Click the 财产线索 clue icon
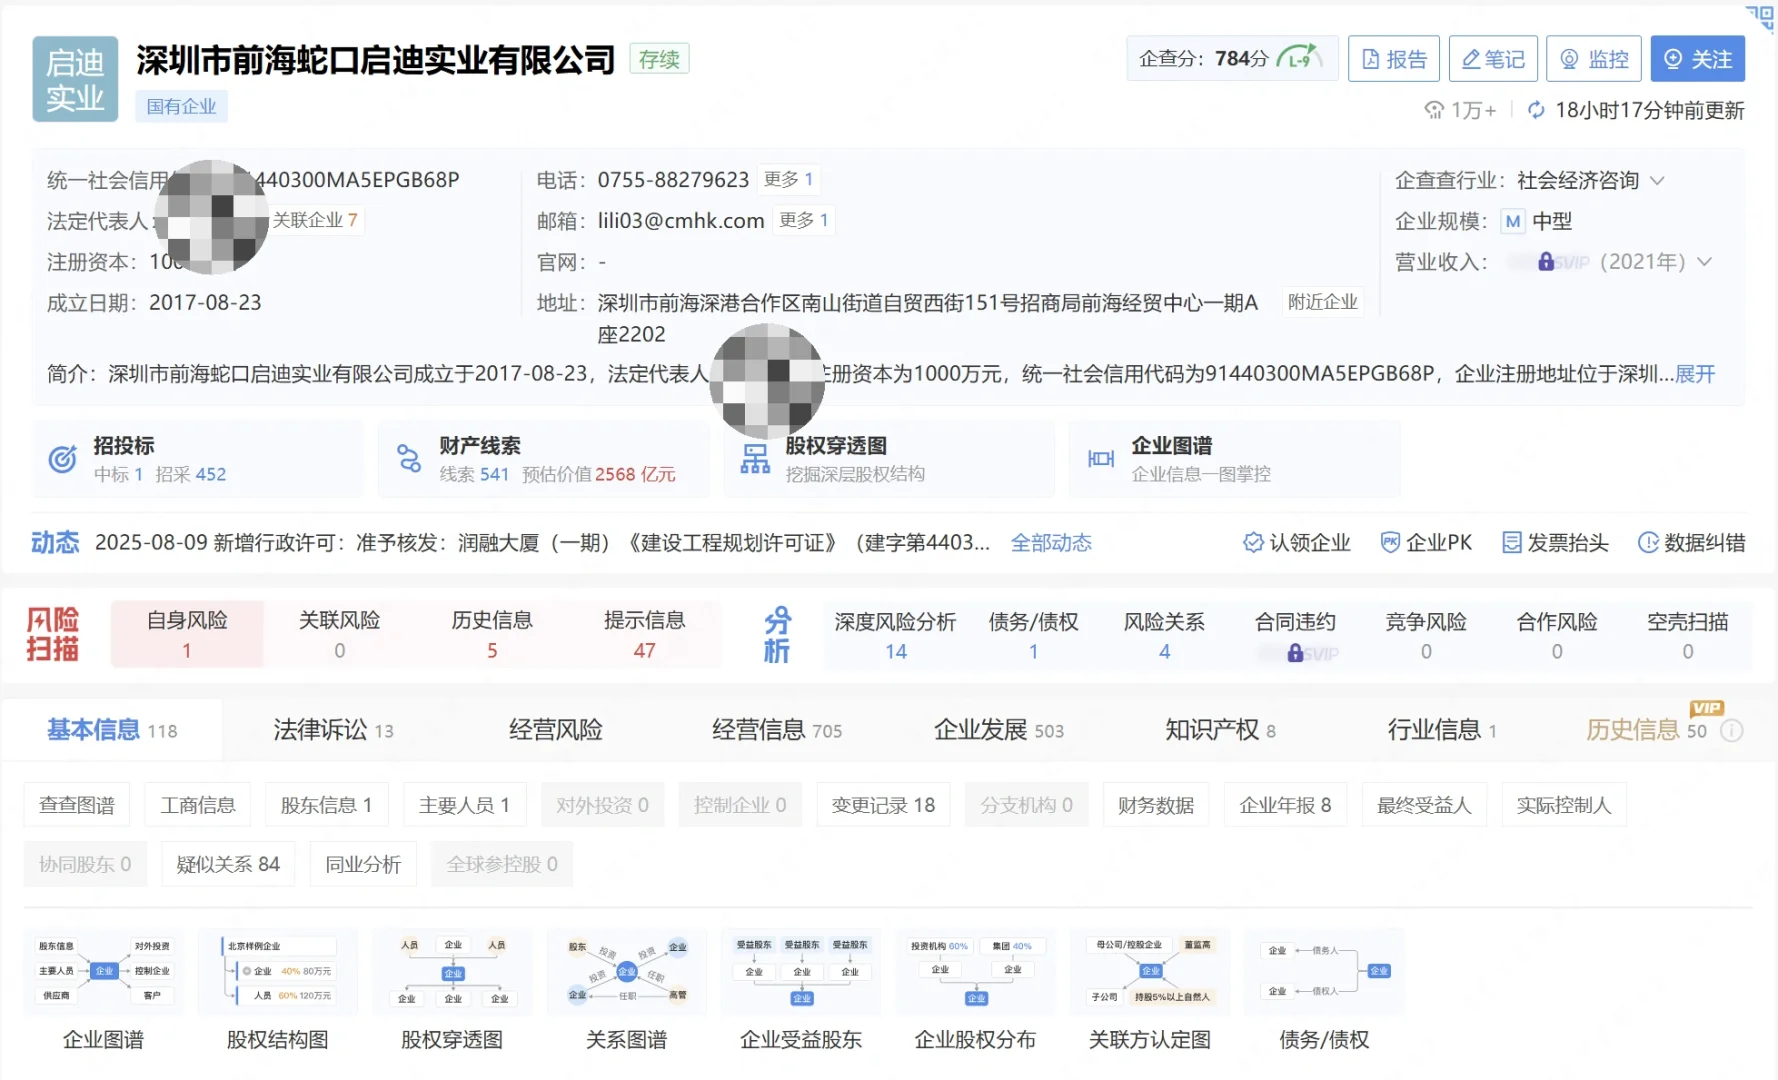 coord(408,459)
